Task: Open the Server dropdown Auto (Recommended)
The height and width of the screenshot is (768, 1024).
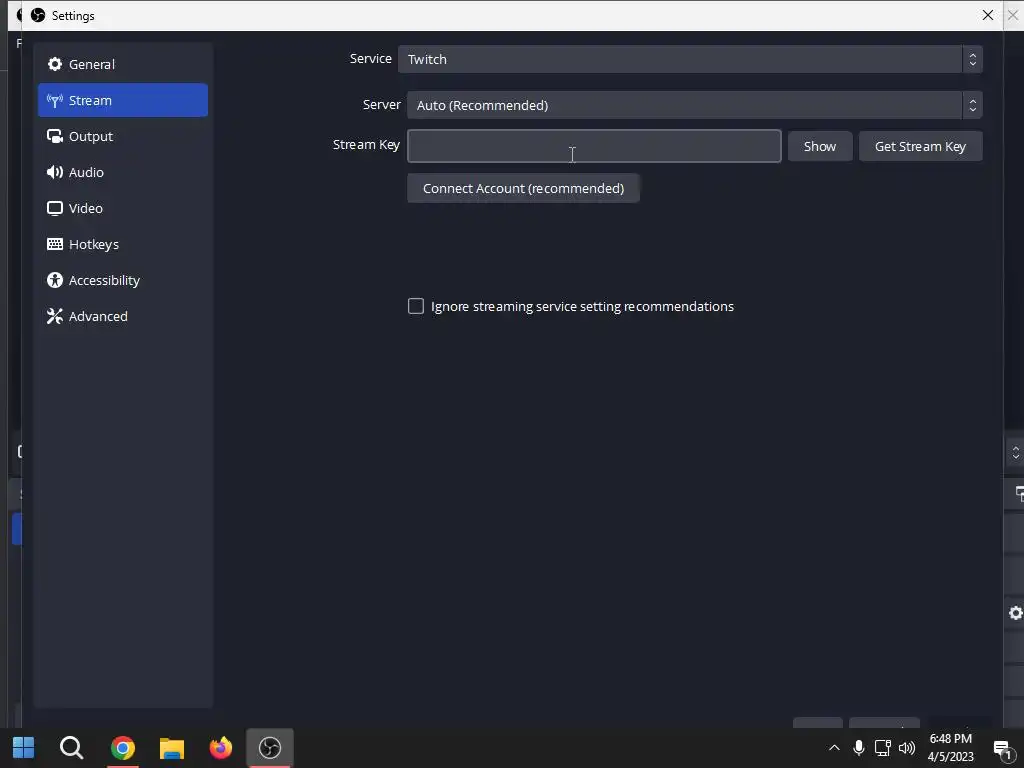Action: click(x=694, y=105)
